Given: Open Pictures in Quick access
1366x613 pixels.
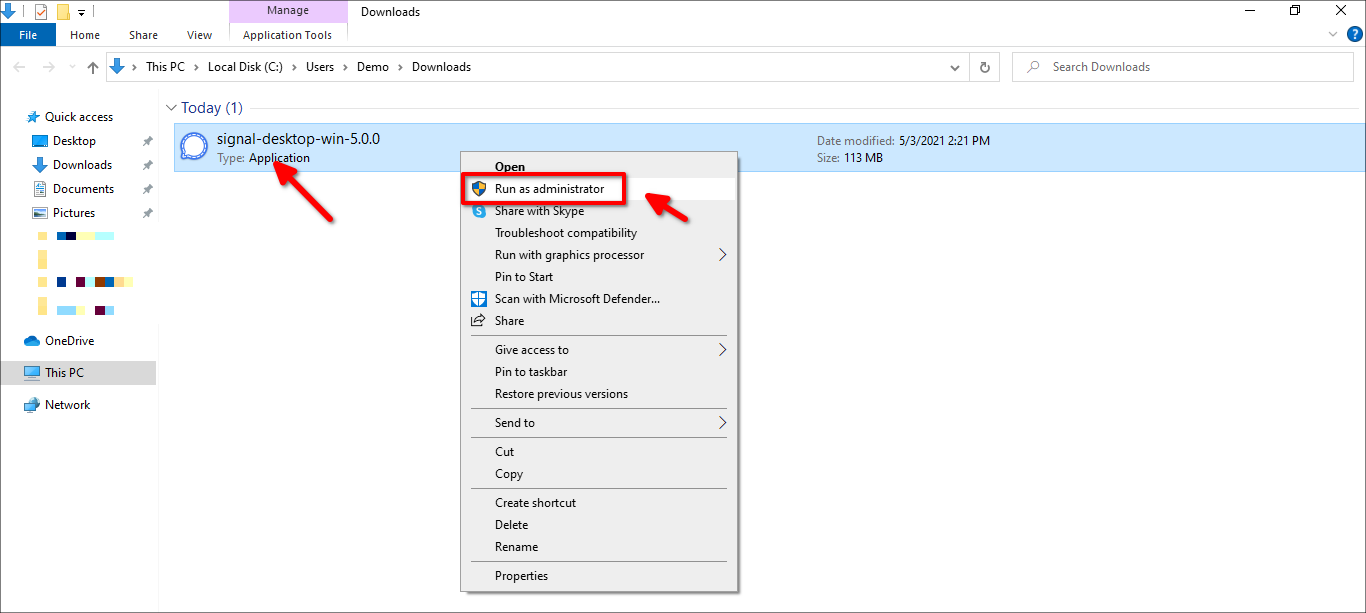Looking at the screenshot, I should pyautogui.click(x=74, y=213).
